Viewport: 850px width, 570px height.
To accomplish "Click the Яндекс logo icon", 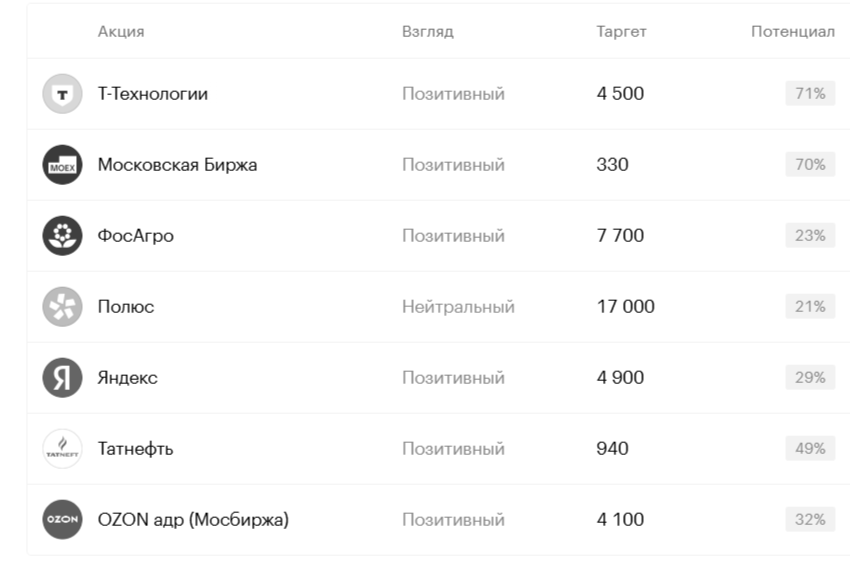I will (x=62, y=378).
